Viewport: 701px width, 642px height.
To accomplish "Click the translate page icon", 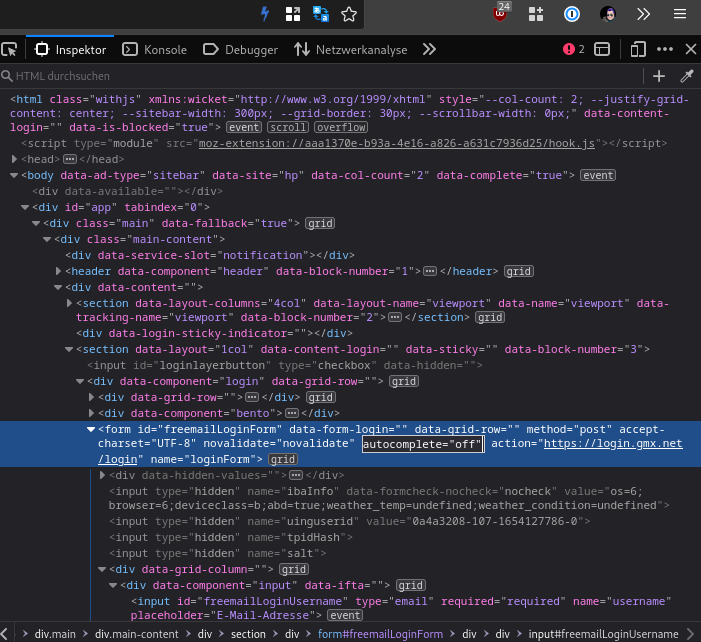I will [x=321, y=14].
